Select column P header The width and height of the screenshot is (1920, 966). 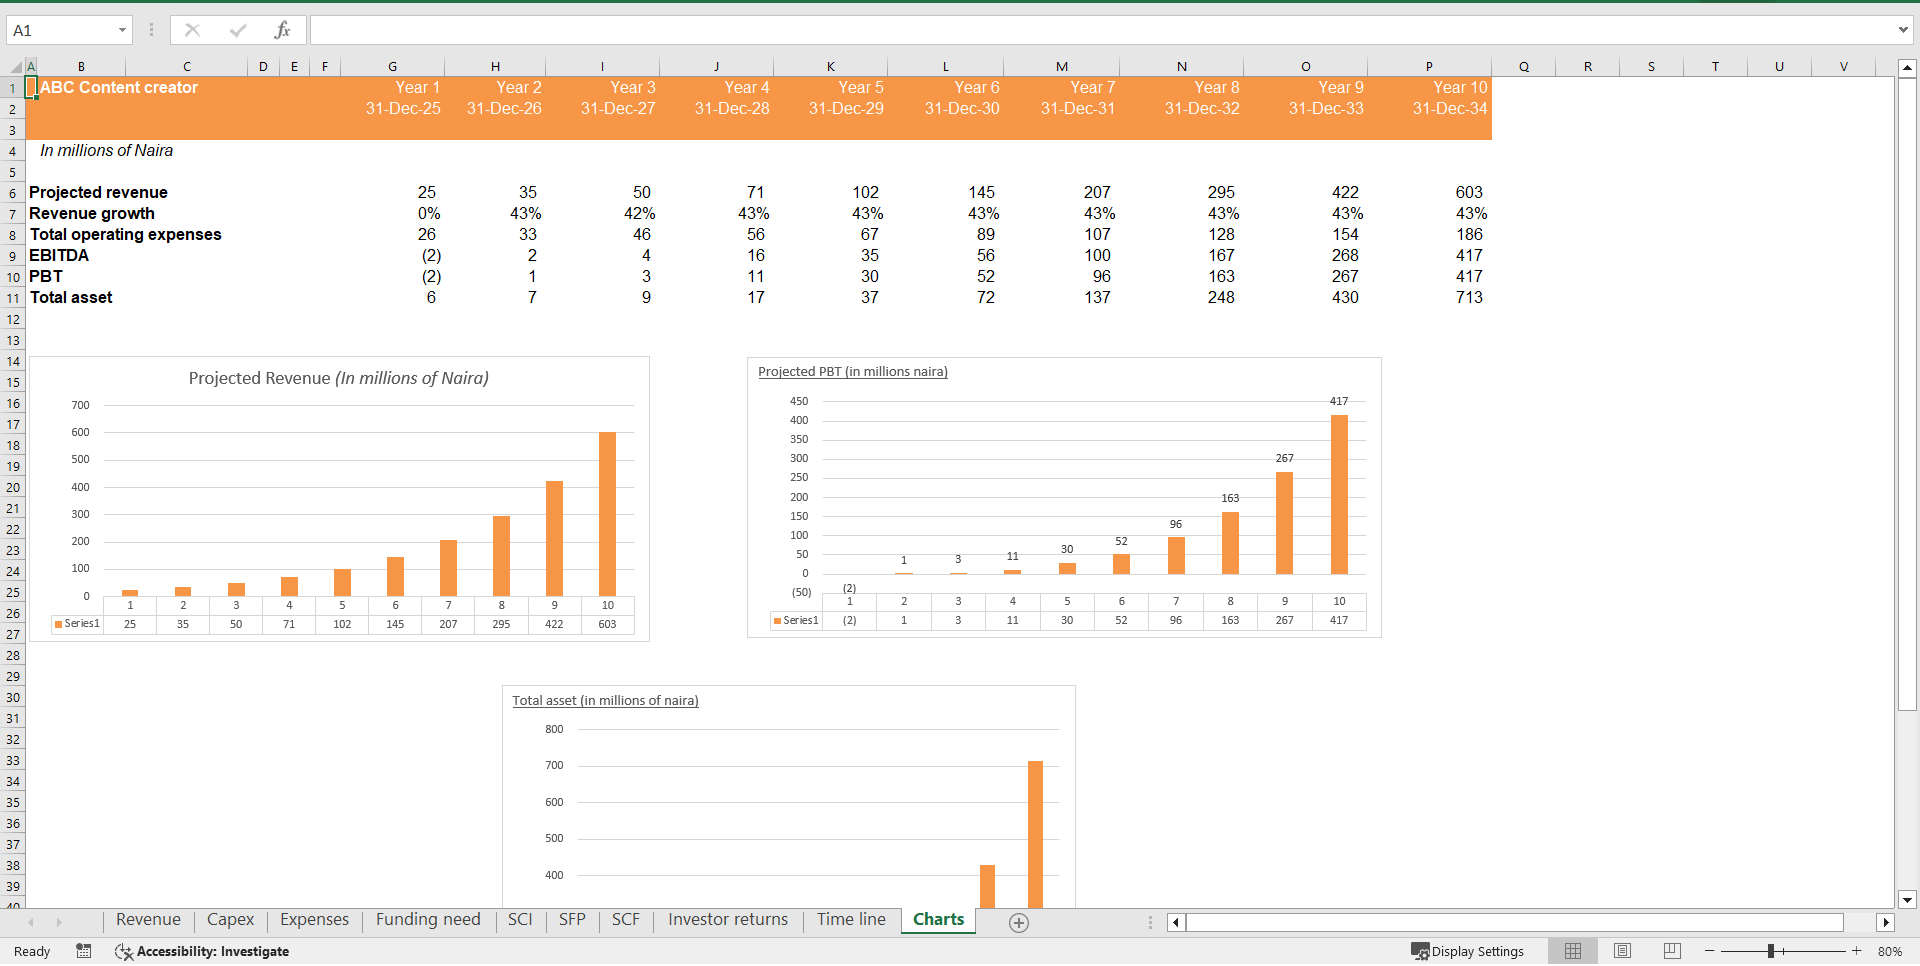tap(1429, 67)
